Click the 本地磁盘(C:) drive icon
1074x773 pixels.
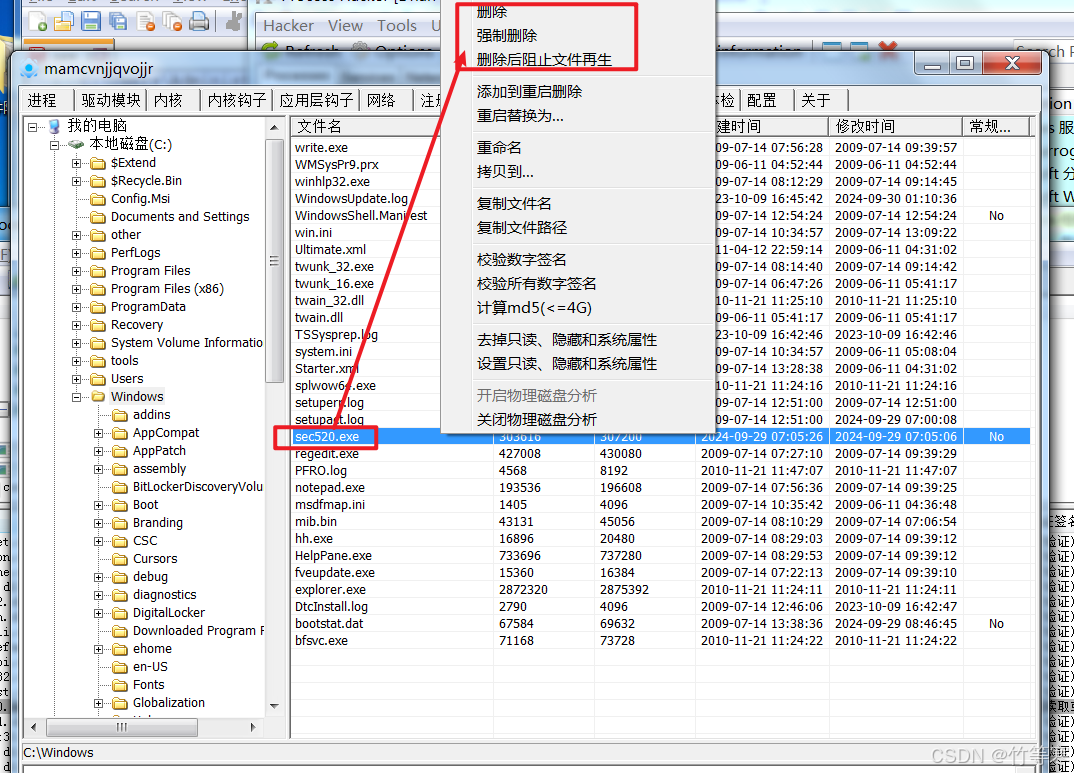coord(77,144)
